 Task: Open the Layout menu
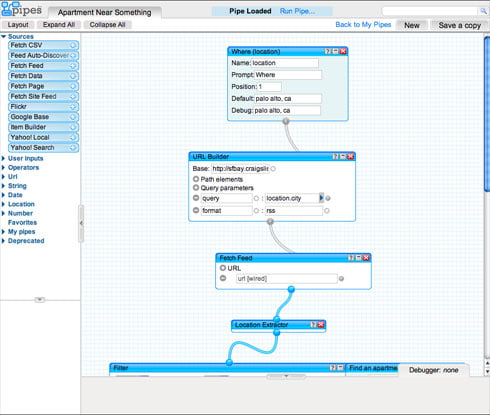18,25
